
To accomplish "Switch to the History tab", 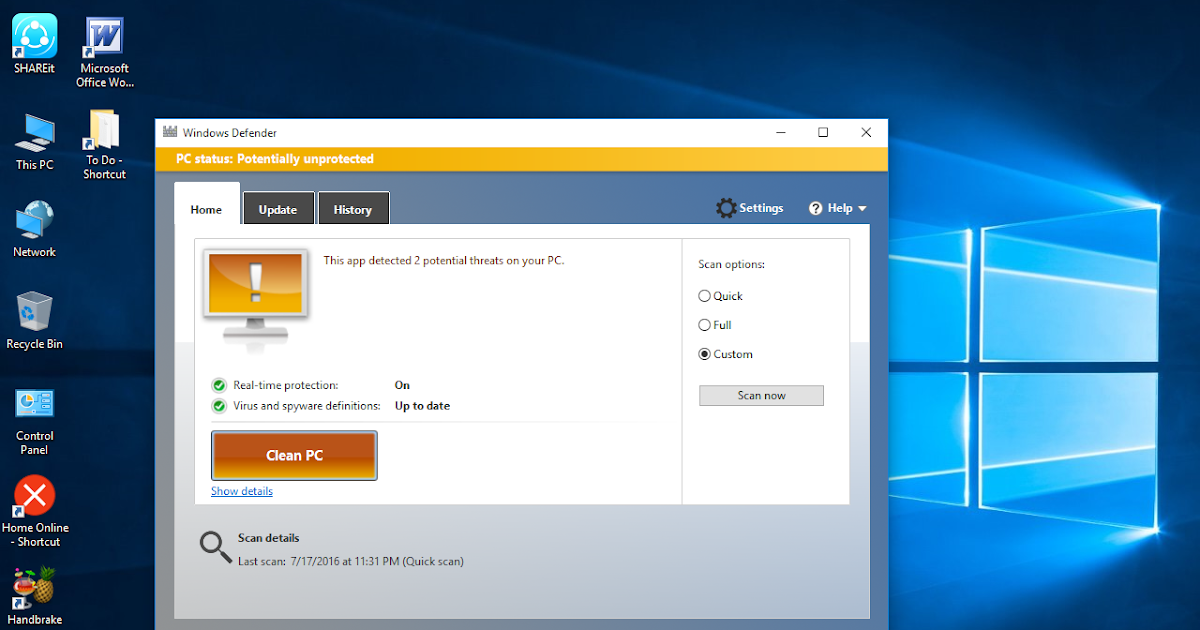I will (353, 209).
